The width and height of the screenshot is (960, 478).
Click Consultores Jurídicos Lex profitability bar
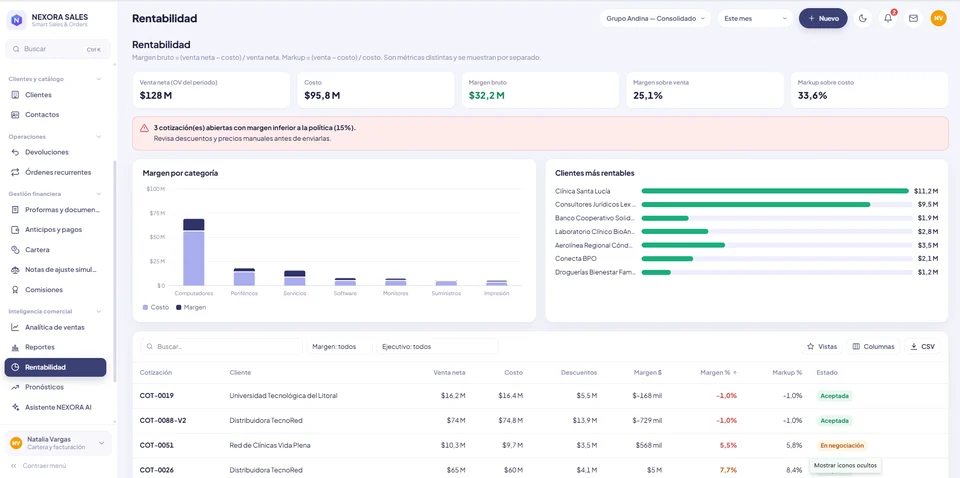[756, 204]
